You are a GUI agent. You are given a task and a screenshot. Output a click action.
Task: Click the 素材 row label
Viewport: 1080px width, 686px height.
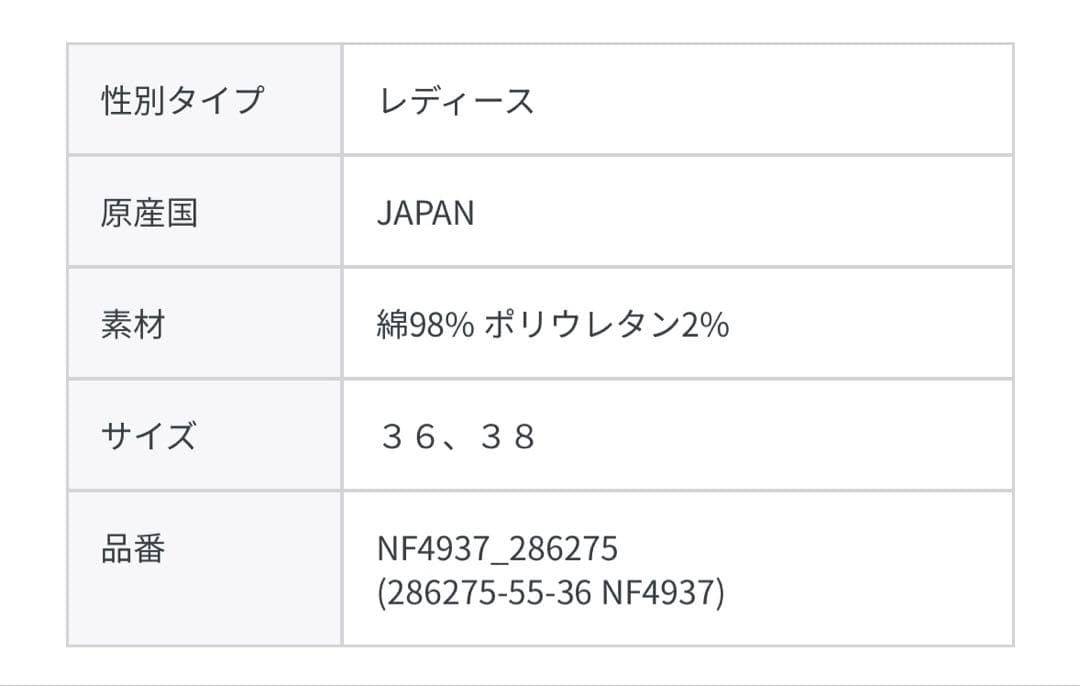132,325
